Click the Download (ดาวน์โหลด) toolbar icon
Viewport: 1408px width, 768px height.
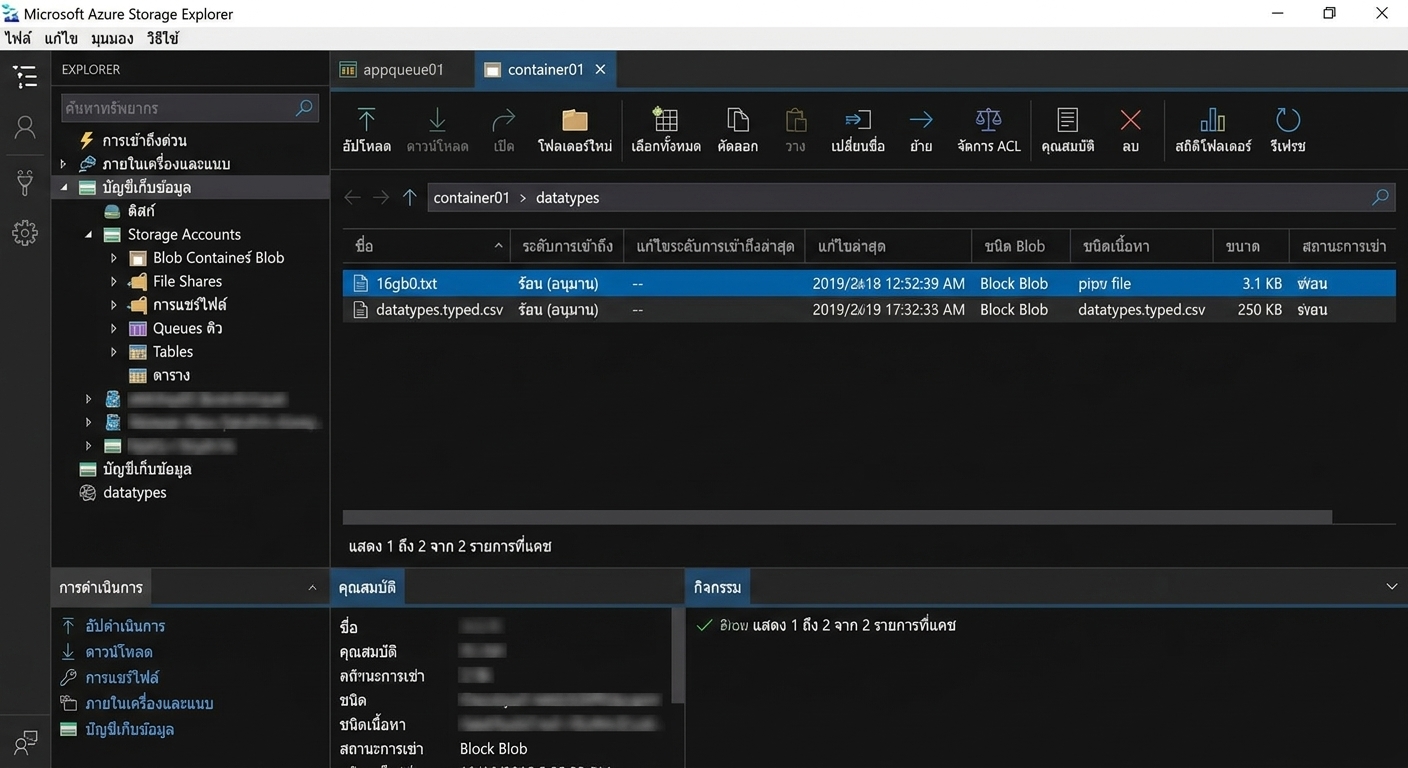(437, 121)
